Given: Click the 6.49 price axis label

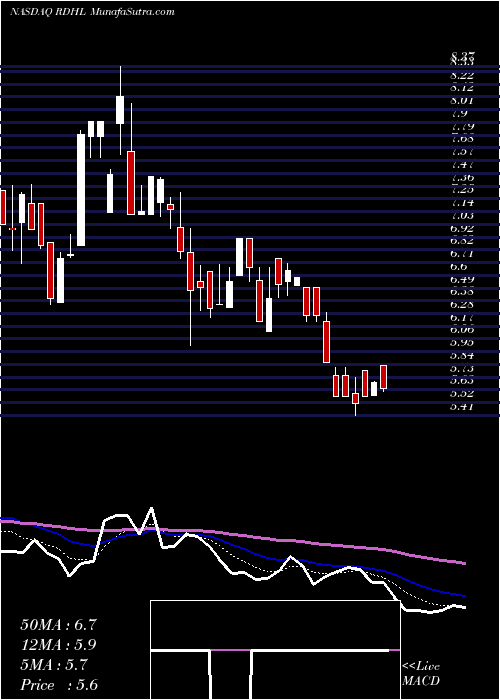Looking at the screenshot, I should coord(462,279).
